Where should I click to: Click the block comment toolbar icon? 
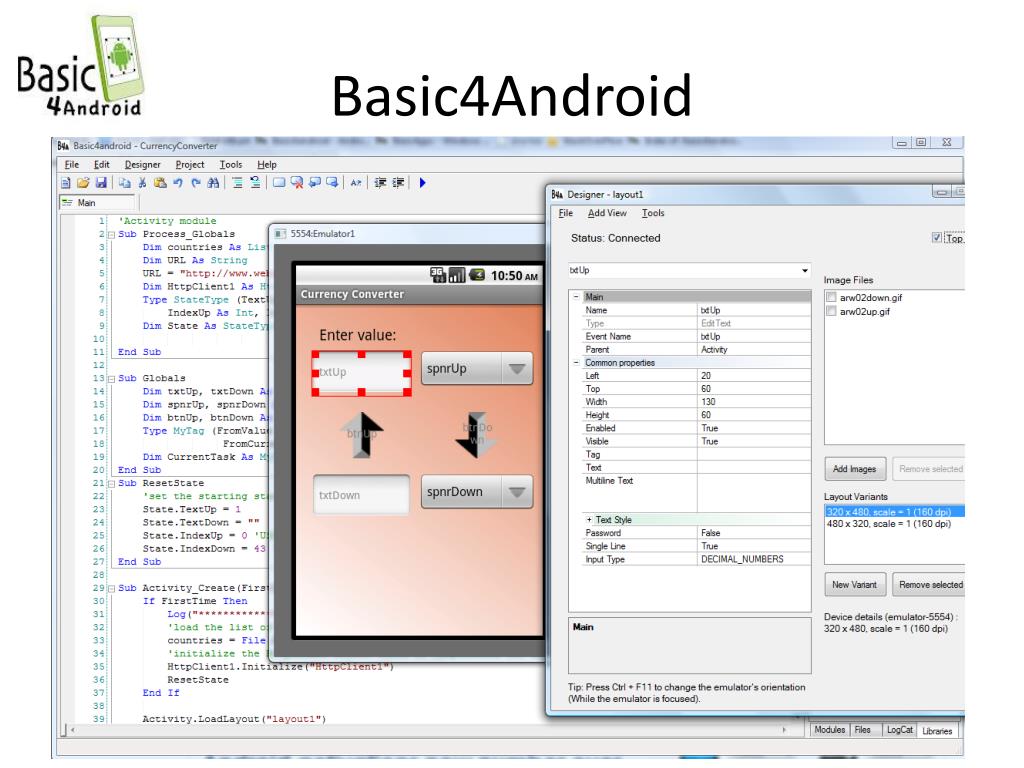(237, 183)
